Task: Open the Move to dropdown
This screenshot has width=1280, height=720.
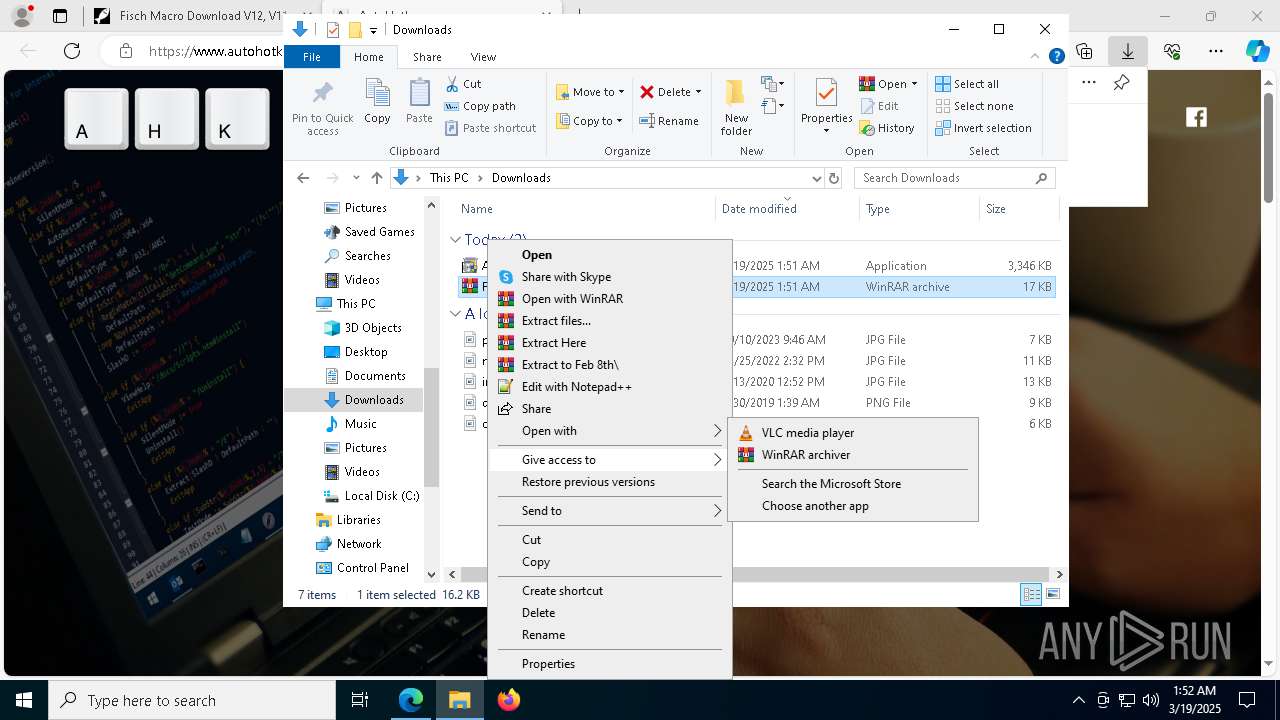Action: pos(590,92)
